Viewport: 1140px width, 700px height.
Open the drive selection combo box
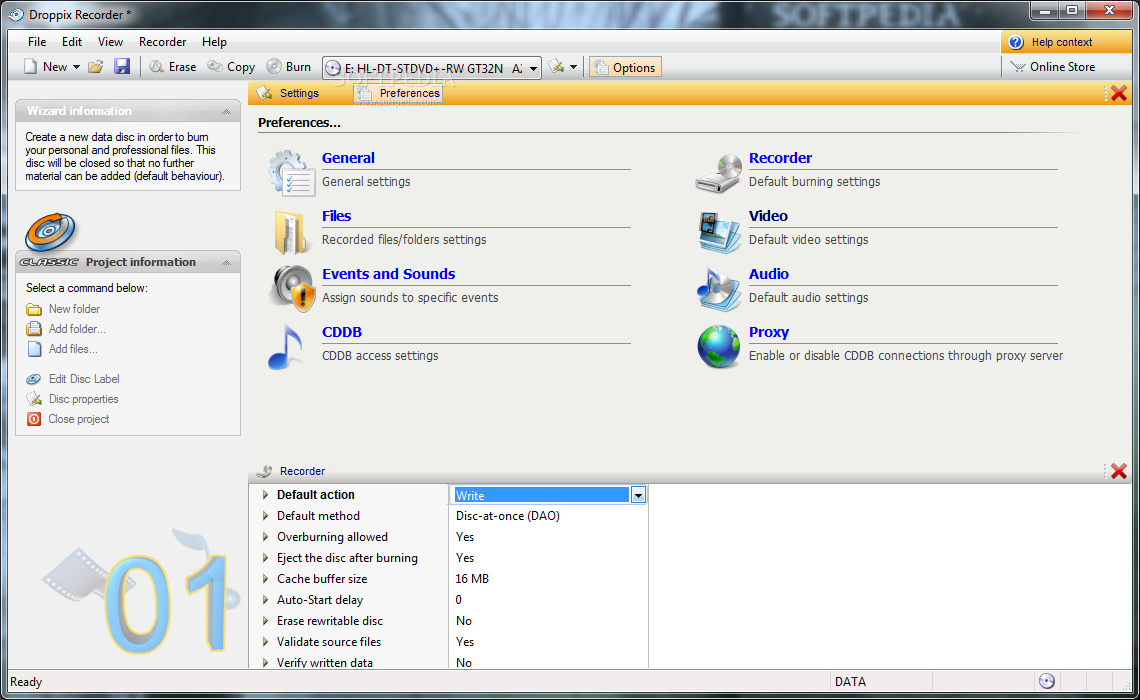pyautogui.click(x=432, y=68)
